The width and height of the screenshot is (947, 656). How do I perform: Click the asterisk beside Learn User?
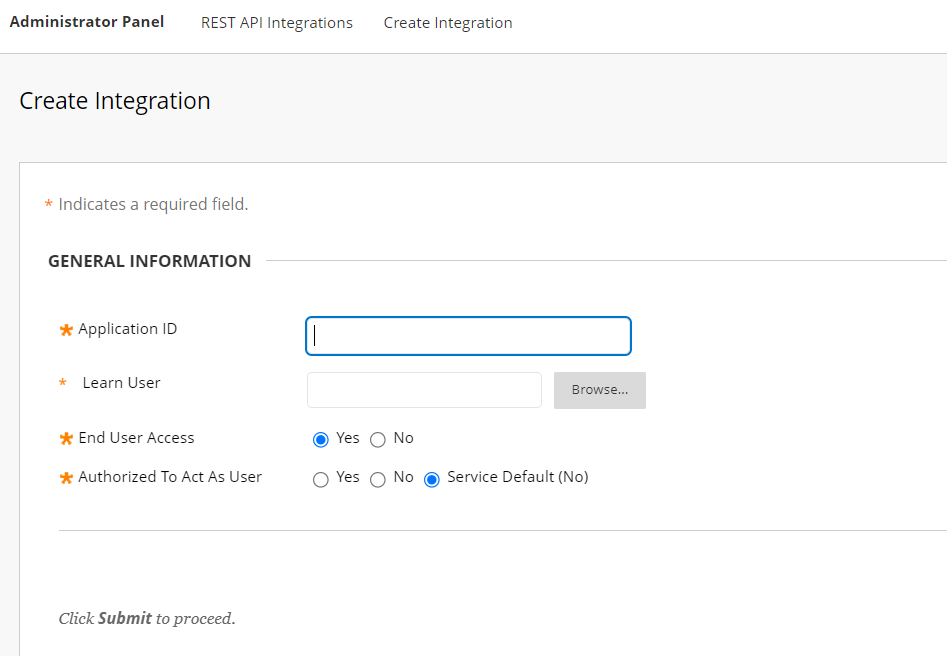tap(63, 383)
